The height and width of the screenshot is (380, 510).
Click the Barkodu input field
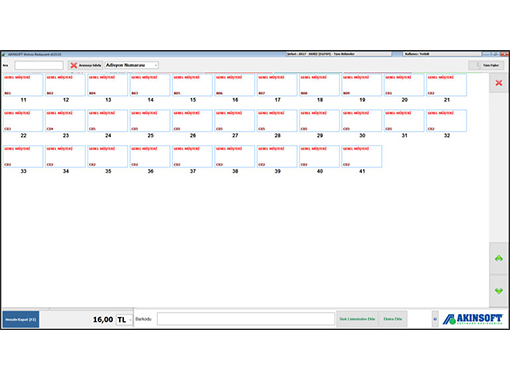tap(246, 319)
